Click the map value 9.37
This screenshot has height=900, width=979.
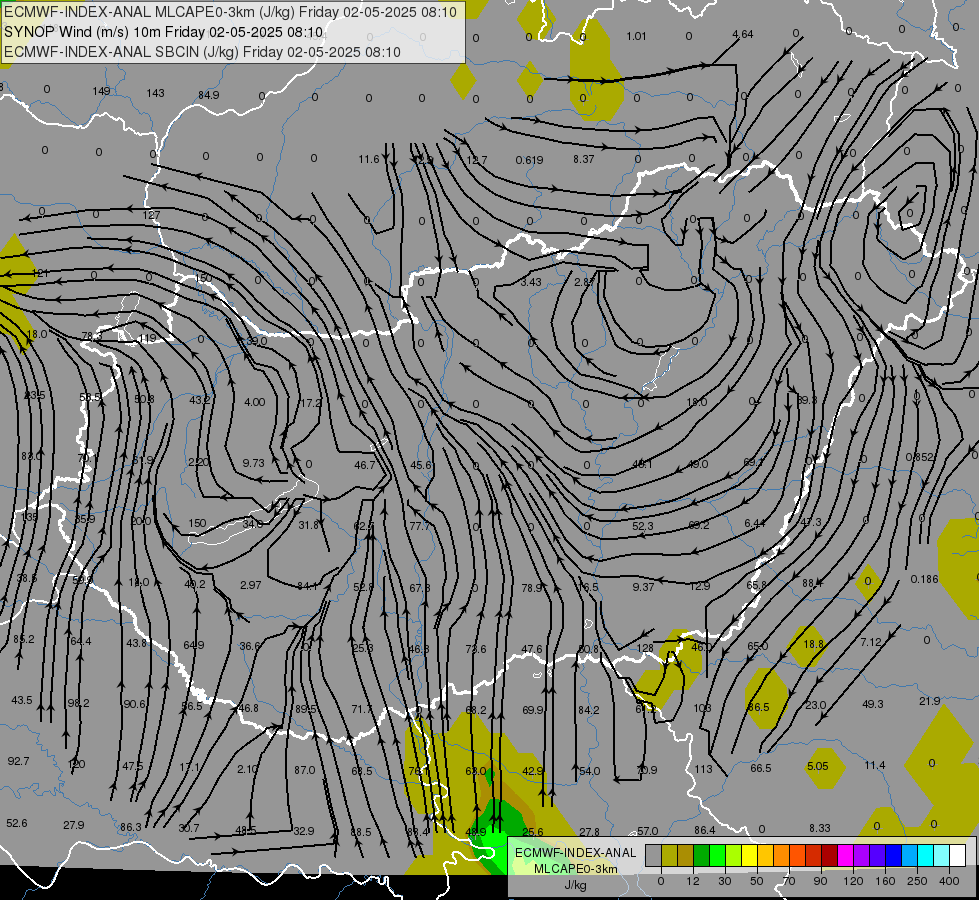(643, 586)
